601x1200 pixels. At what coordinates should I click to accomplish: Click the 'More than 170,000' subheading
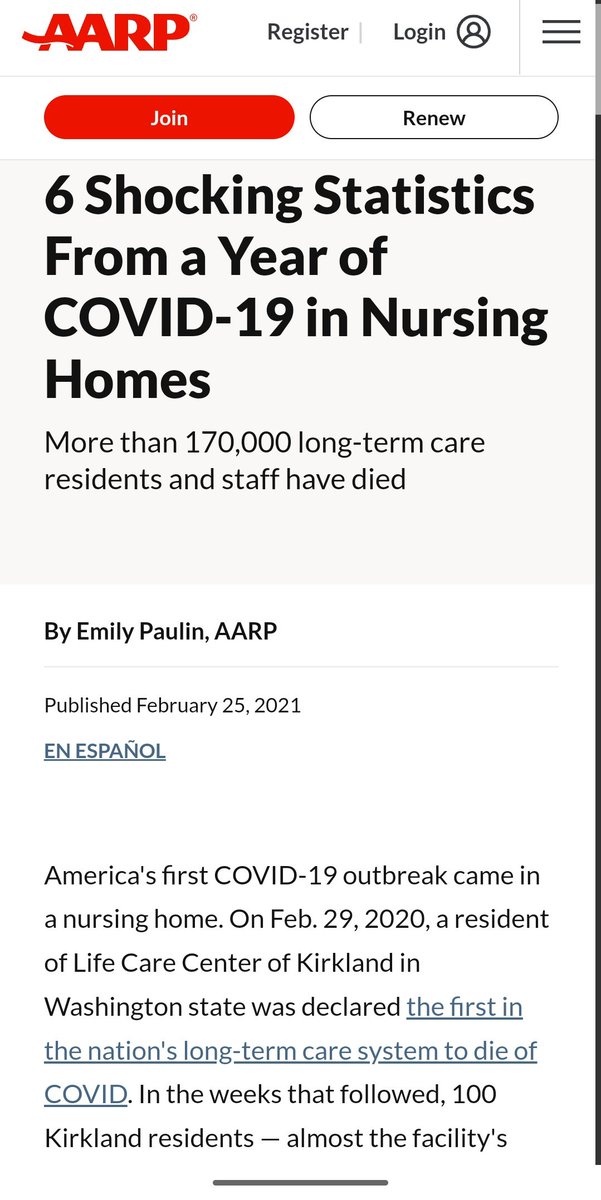(264, 460)
